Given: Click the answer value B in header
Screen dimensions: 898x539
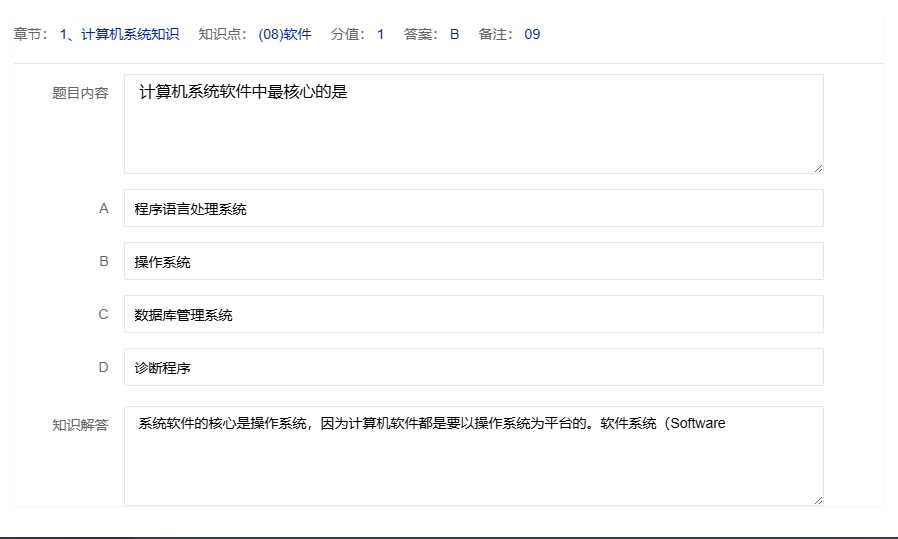Looking at the screenshot, I should [x=454, y=35].
